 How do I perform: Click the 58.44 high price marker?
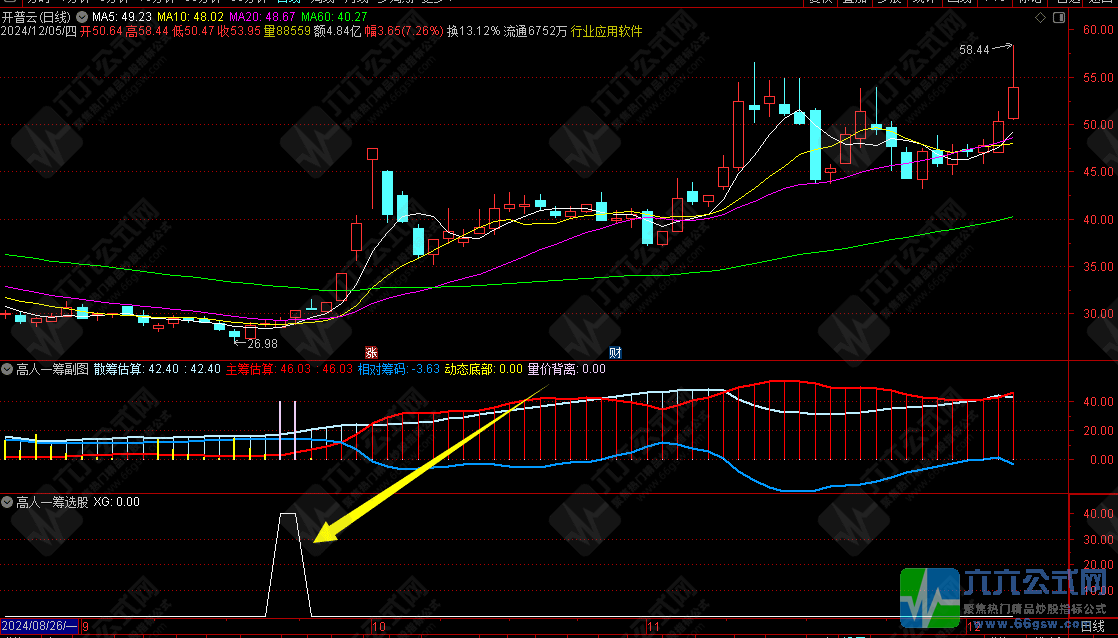(x=974, y=49)
